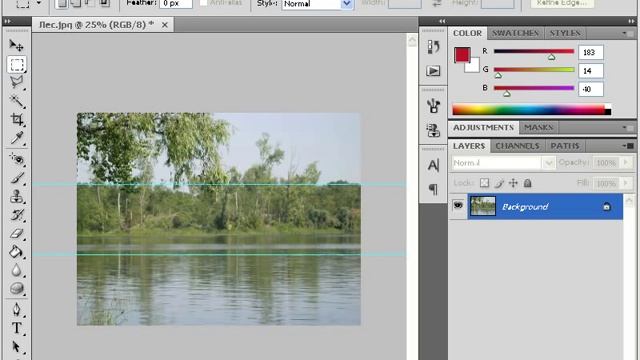Open the Style dropdown showing Normal

click(317, 4)
